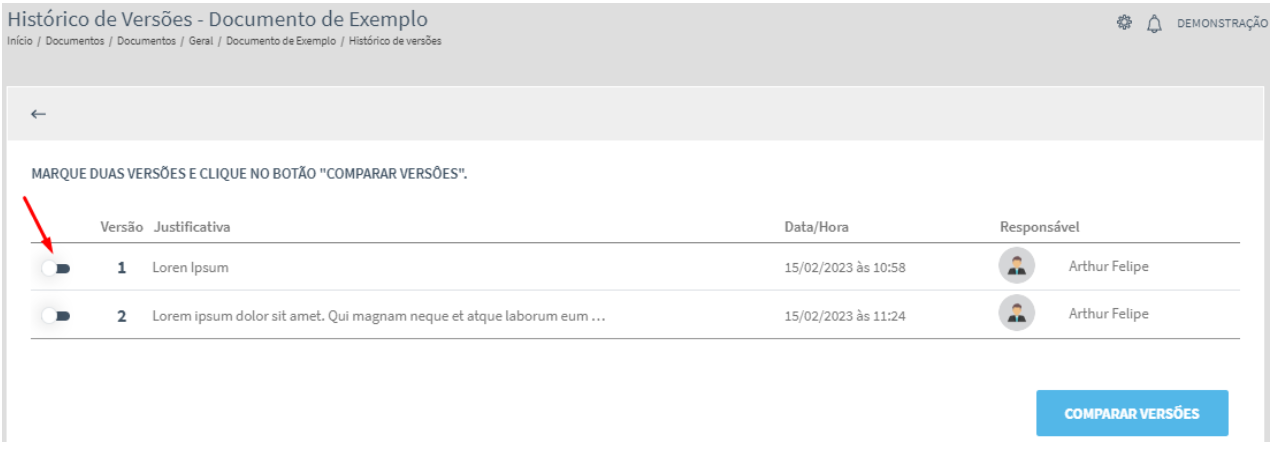Click Arthur Felipe avatar in version 1 row

[1016, 266]
